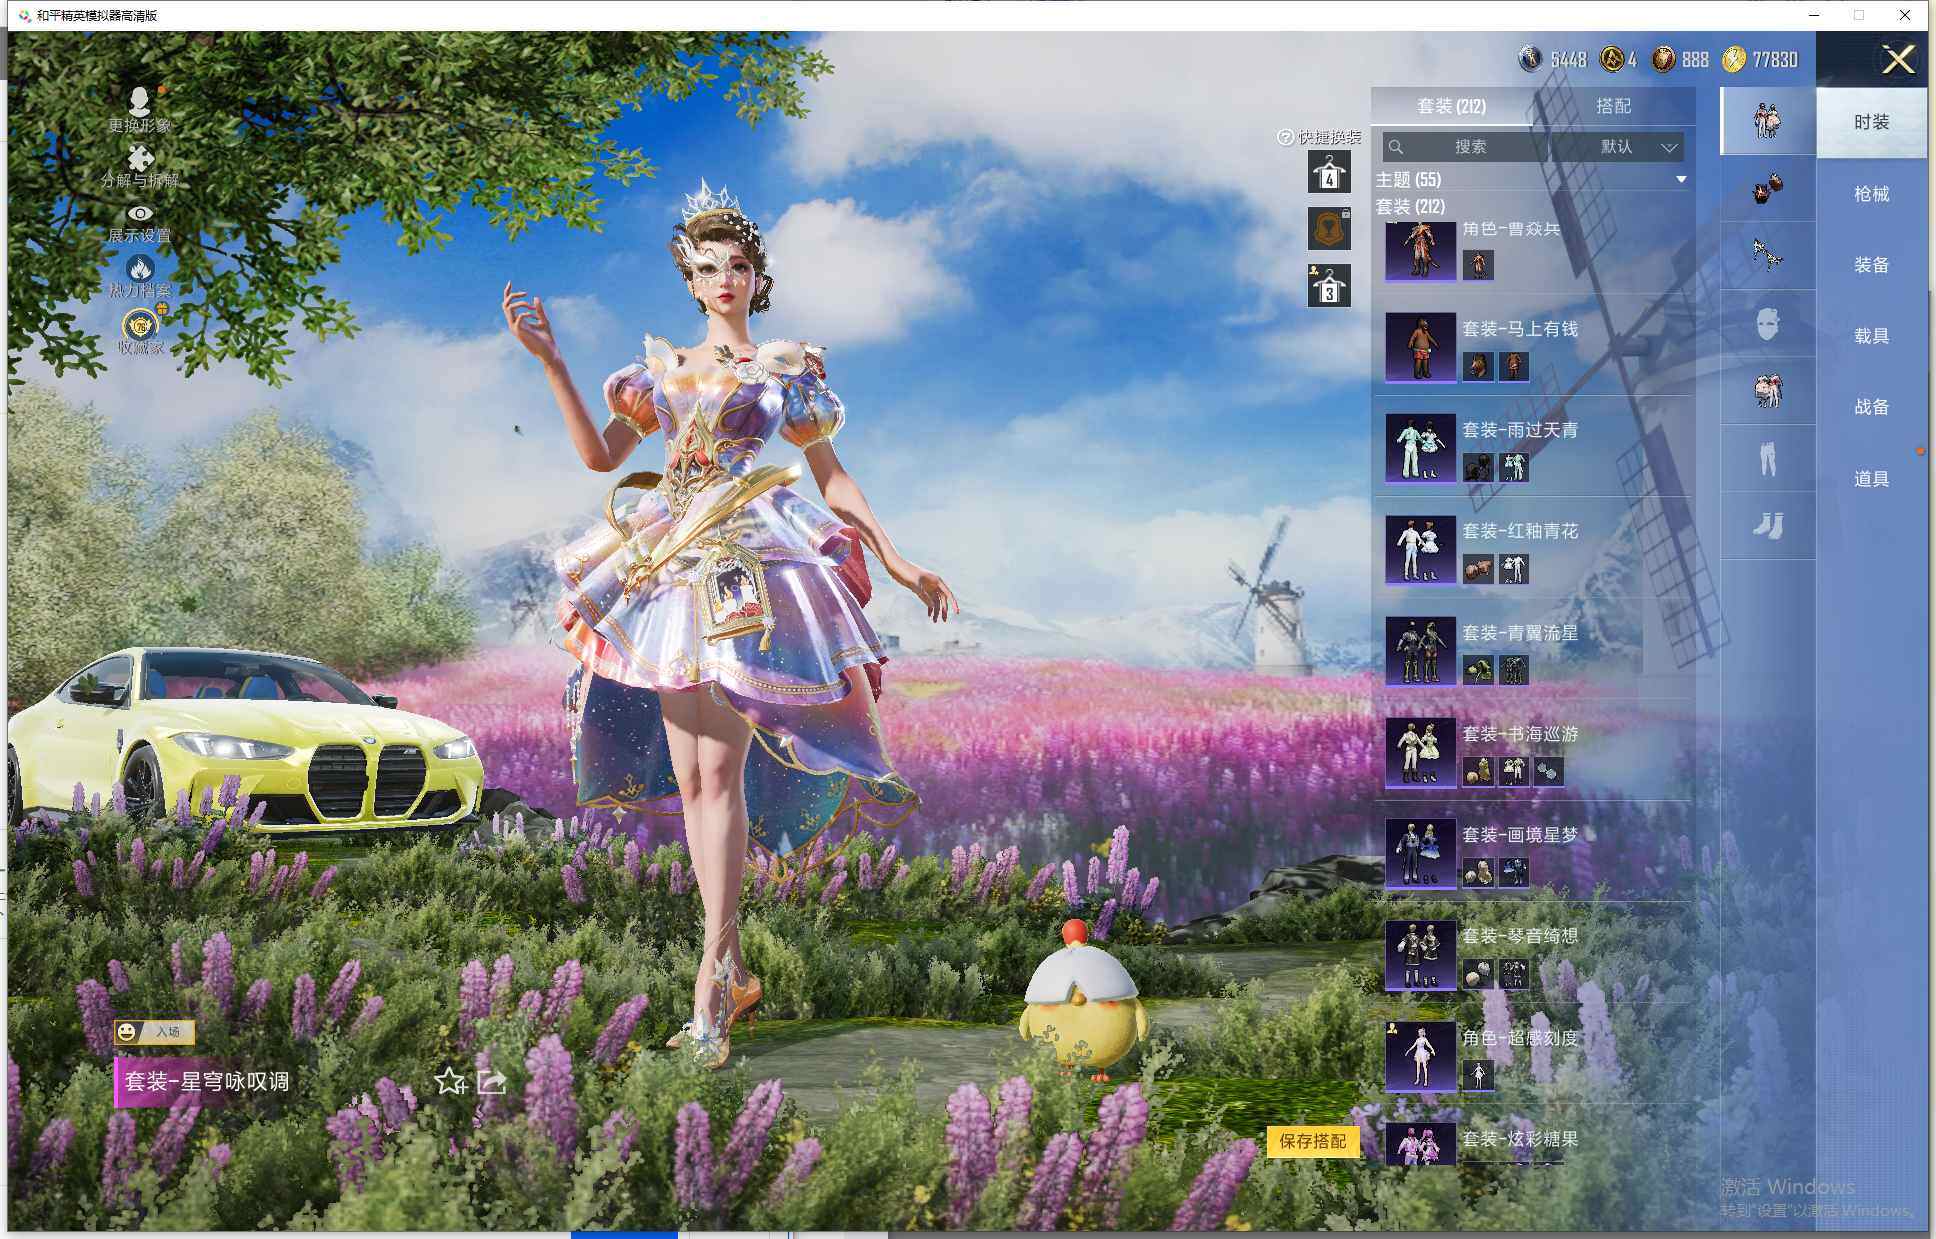
Task: Click the star favorite icon beside outfit name
Action: 450,1081
